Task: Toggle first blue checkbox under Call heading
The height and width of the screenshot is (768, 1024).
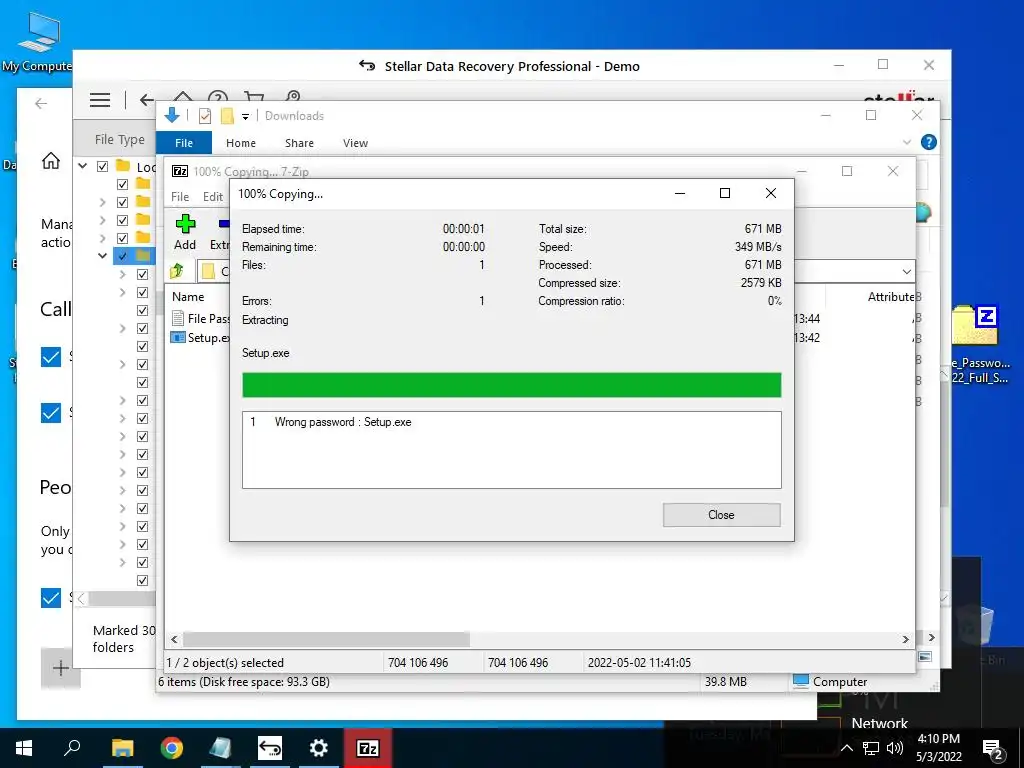Action: pyautogui.click(x=51, y=357)
